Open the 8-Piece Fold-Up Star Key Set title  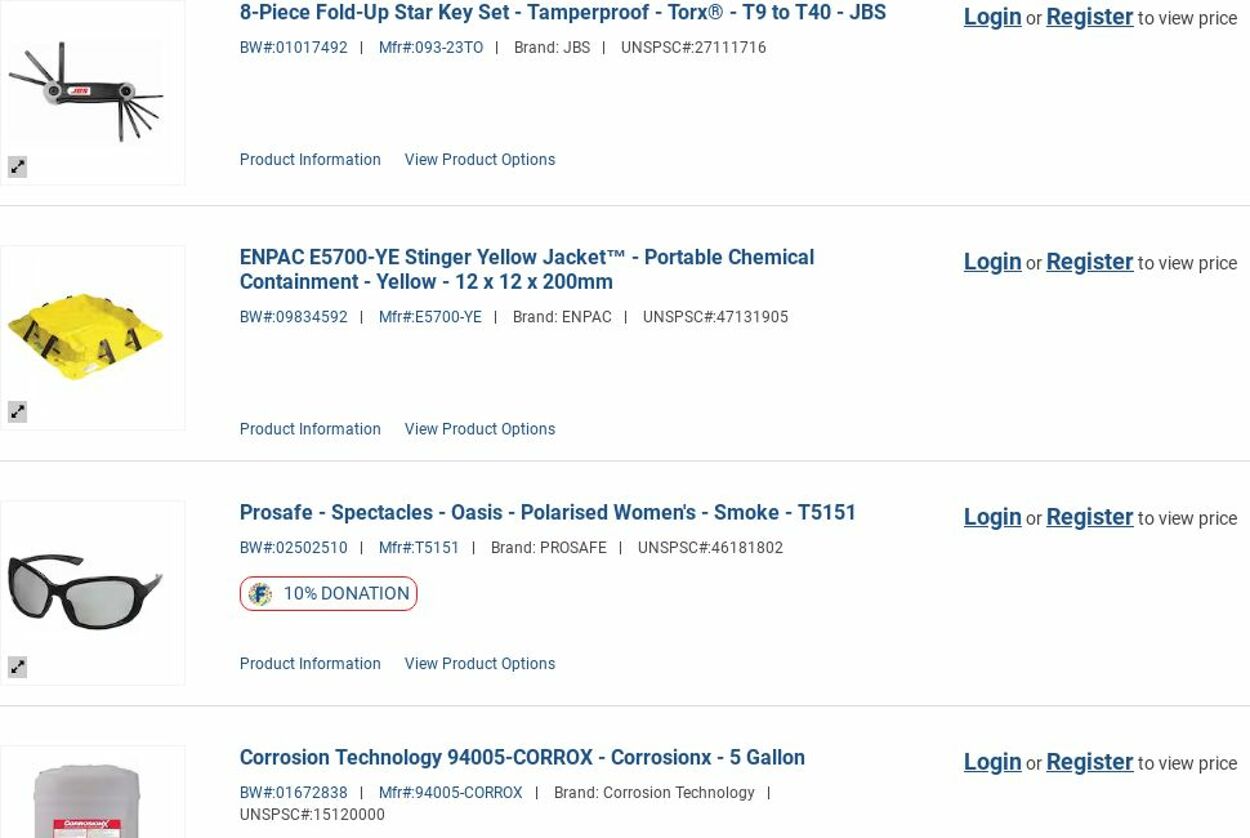[x=562, y=13]
